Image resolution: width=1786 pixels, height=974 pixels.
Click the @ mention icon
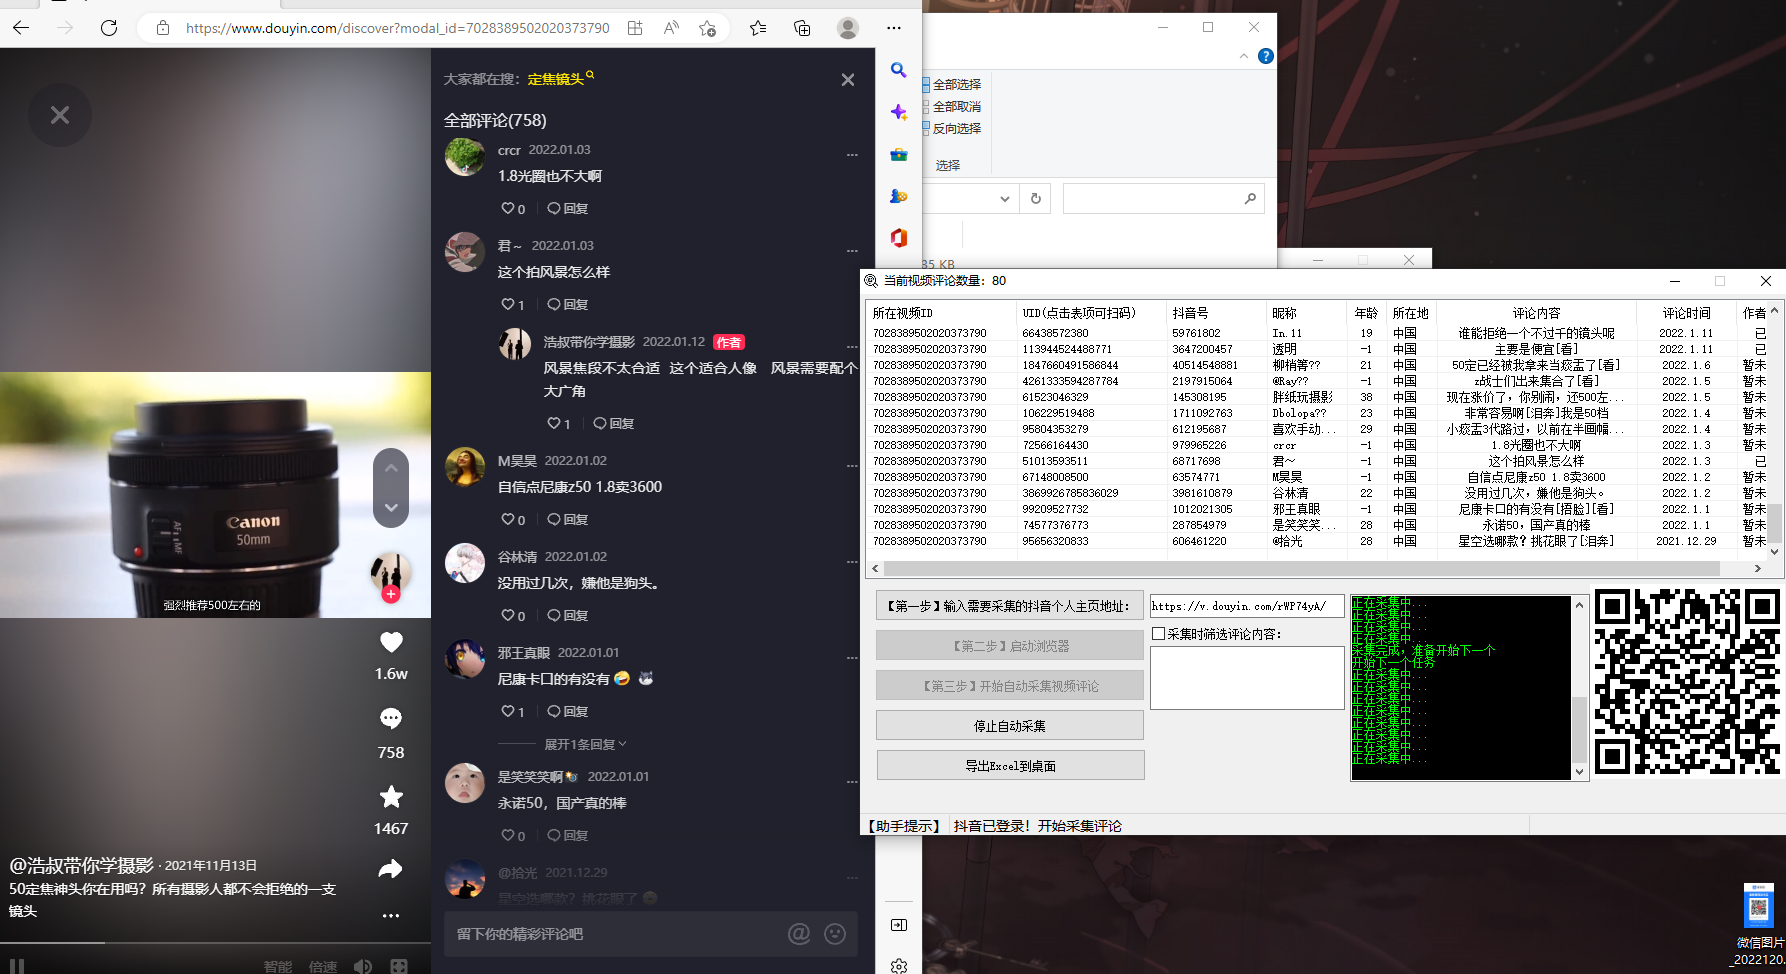[798, 934]
